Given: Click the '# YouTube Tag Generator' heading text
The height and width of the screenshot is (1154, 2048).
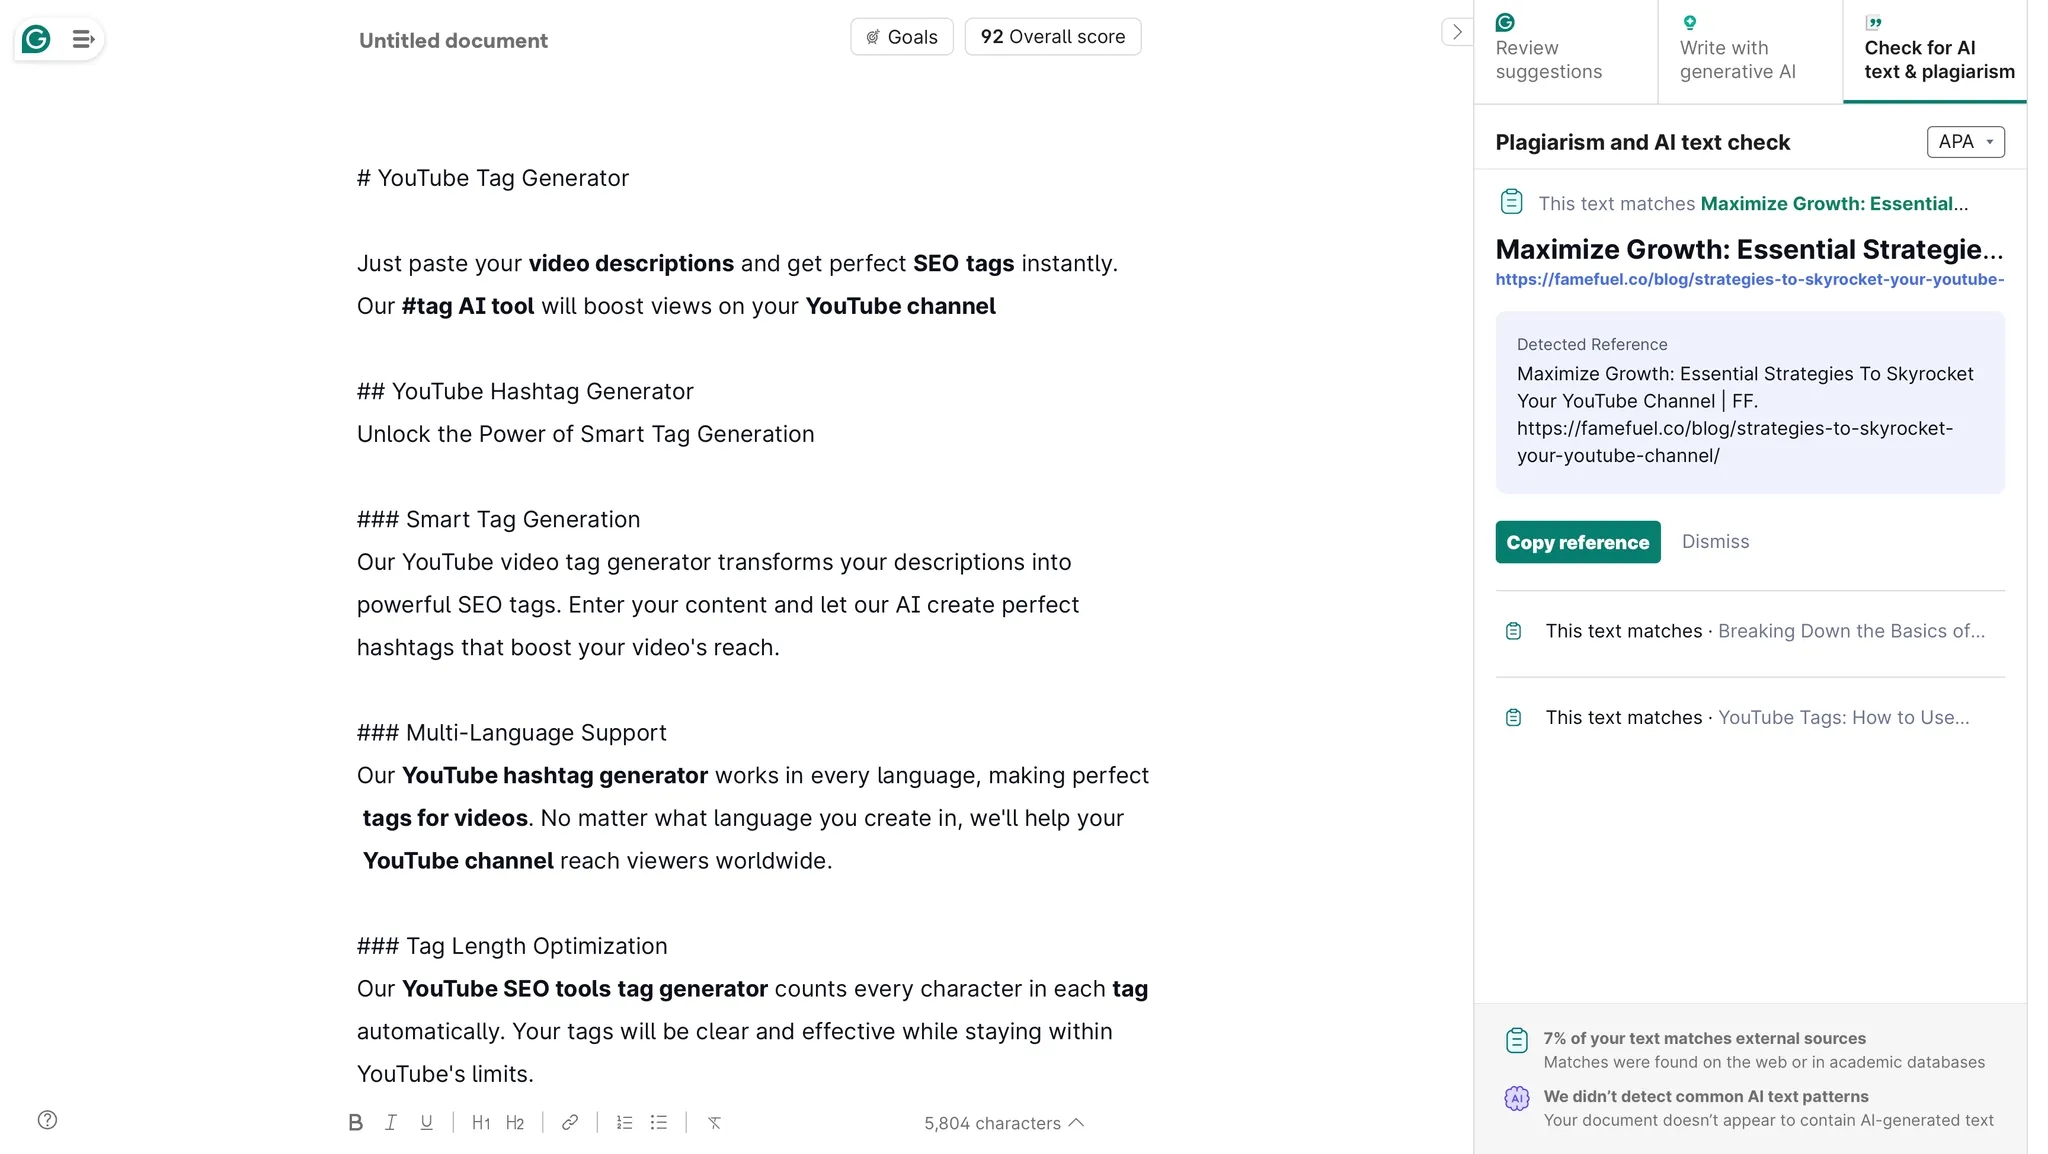Looking at the screenshot, I should coord(493,178).
